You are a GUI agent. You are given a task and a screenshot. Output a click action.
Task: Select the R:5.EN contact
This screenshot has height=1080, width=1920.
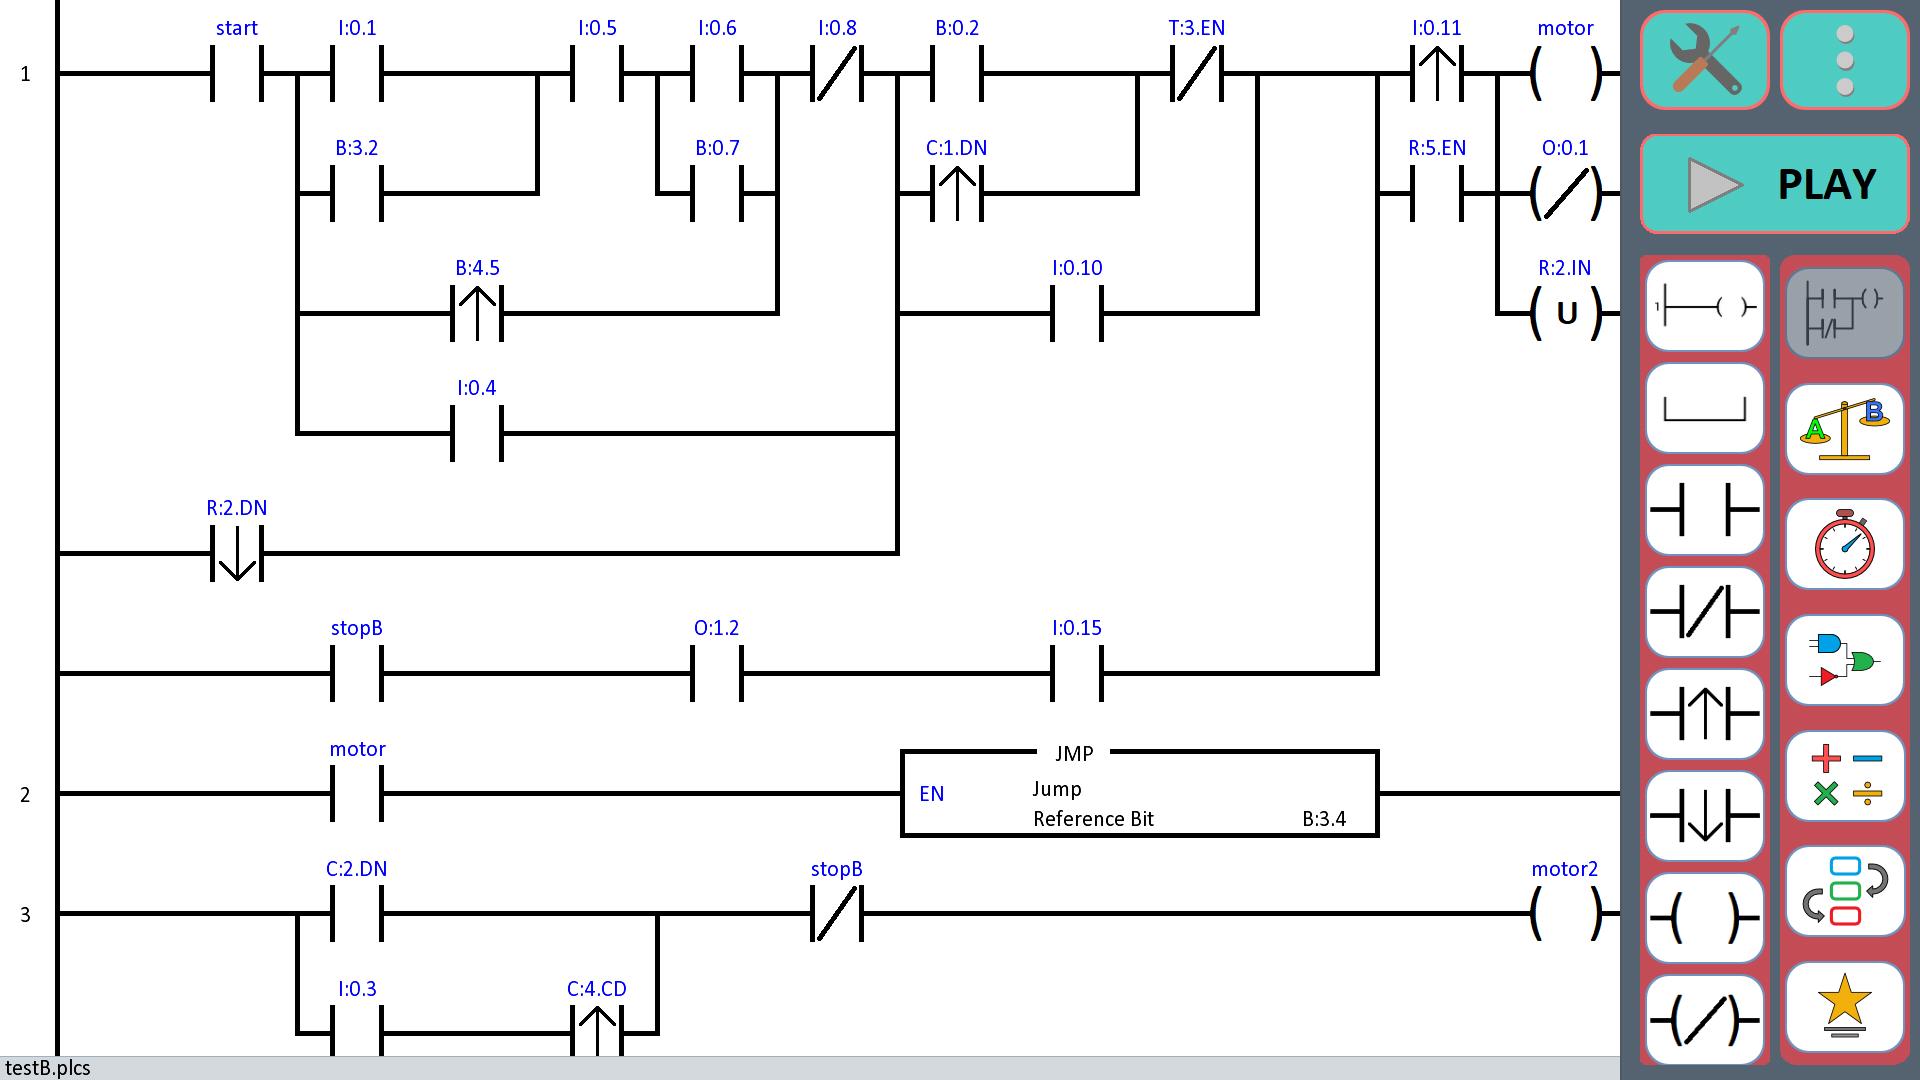(x=1437, y=194)
